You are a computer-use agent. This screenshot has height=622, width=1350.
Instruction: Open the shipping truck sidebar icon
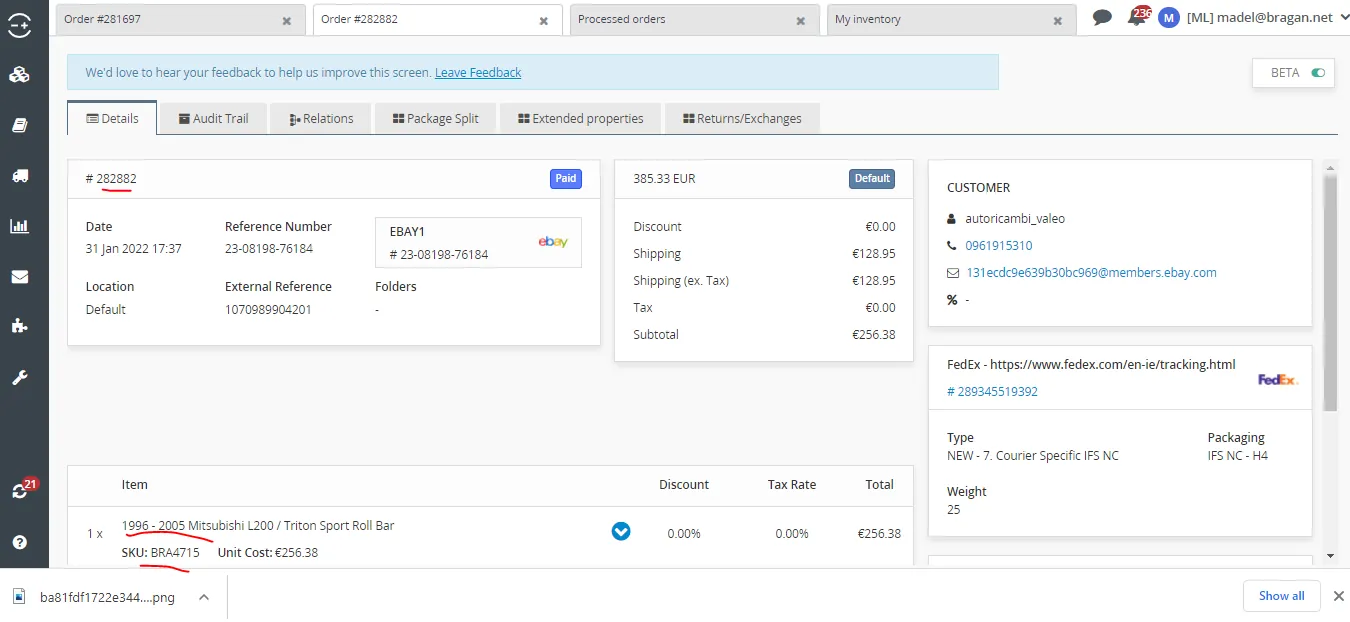coord(19,176)
